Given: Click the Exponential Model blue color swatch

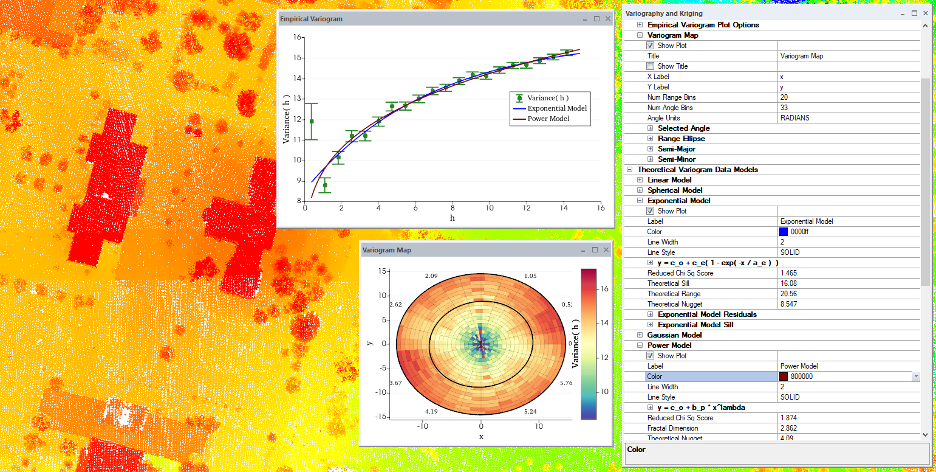Looking at the screenshot, I should (x=784, y=232).
